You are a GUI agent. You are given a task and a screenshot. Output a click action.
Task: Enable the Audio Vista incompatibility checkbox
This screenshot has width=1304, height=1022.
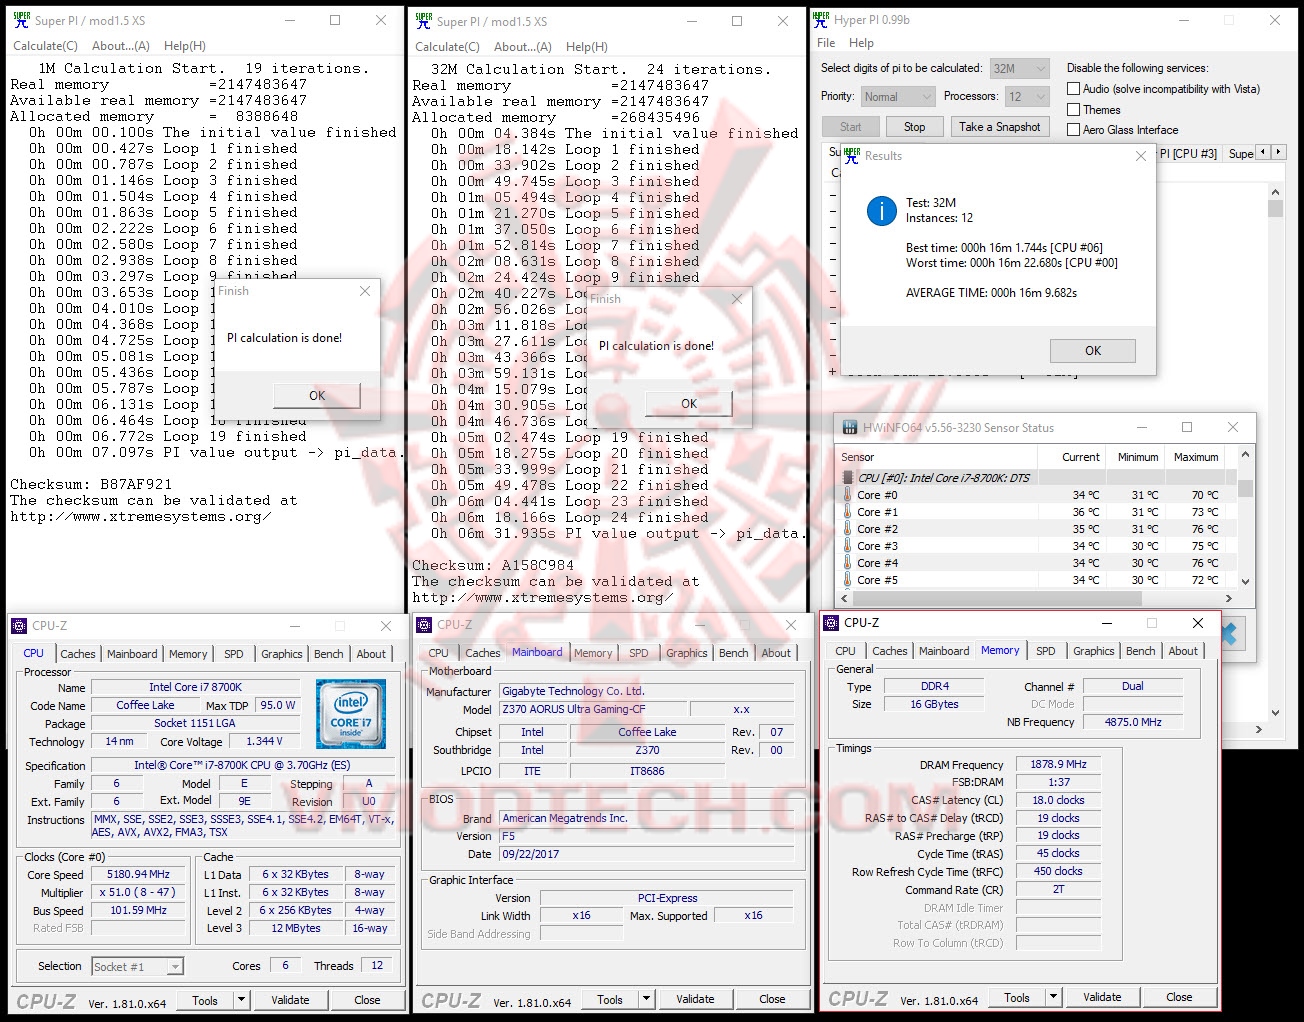pos(1074,89)
